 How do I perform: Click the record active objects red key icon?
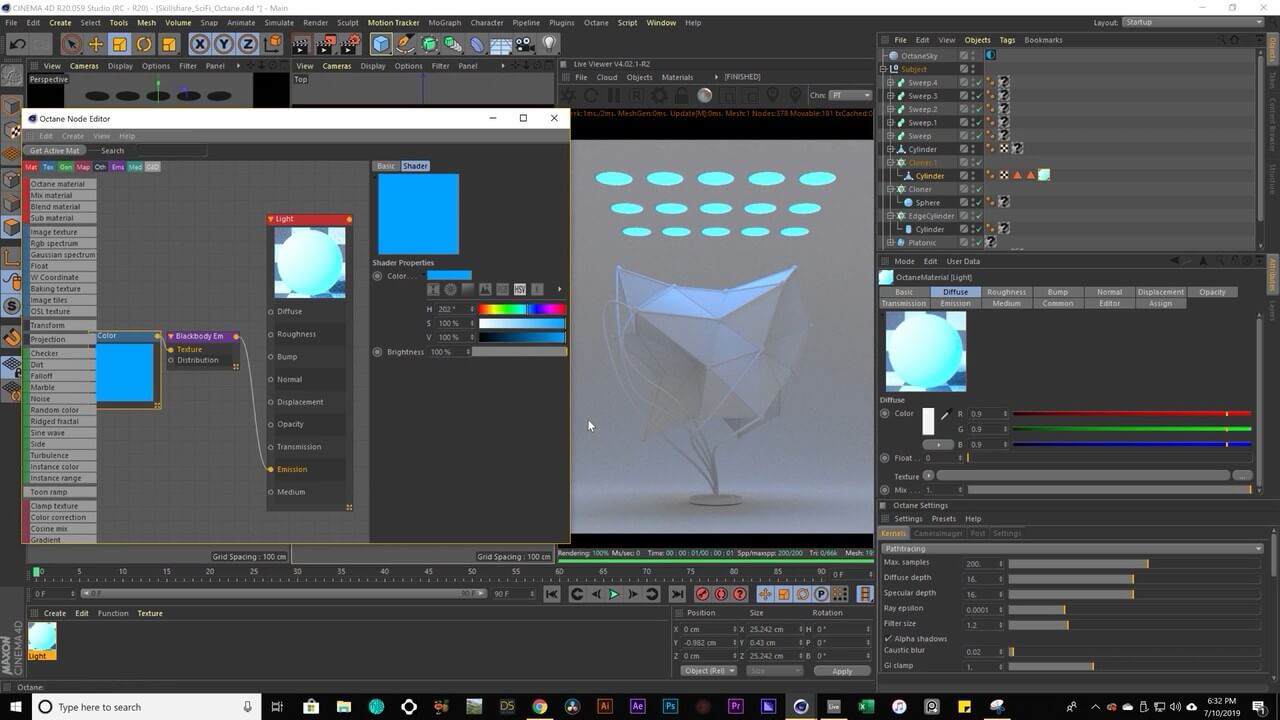[x=702, y=594]
